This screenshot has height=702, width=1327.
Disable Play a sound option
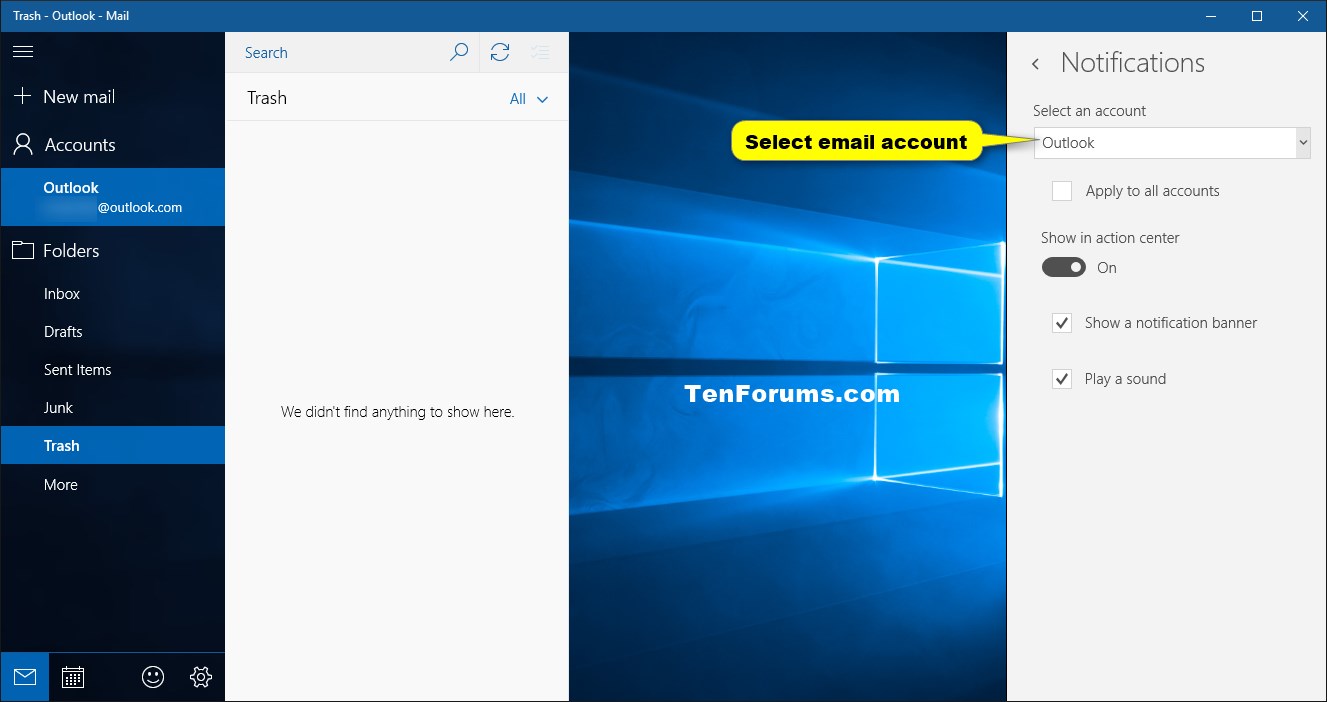[x=1062, y=378]
